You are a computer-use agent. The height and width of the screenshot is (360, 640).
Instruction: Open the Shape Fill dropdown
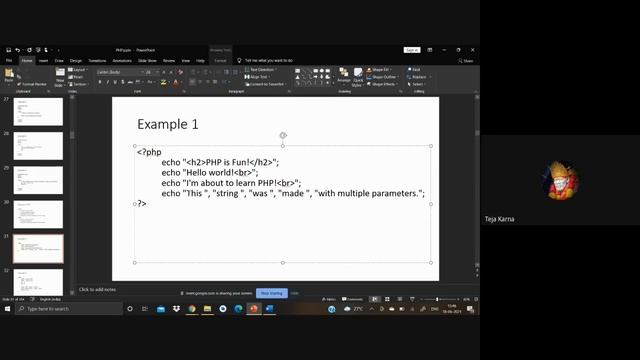tap(379, 70)
